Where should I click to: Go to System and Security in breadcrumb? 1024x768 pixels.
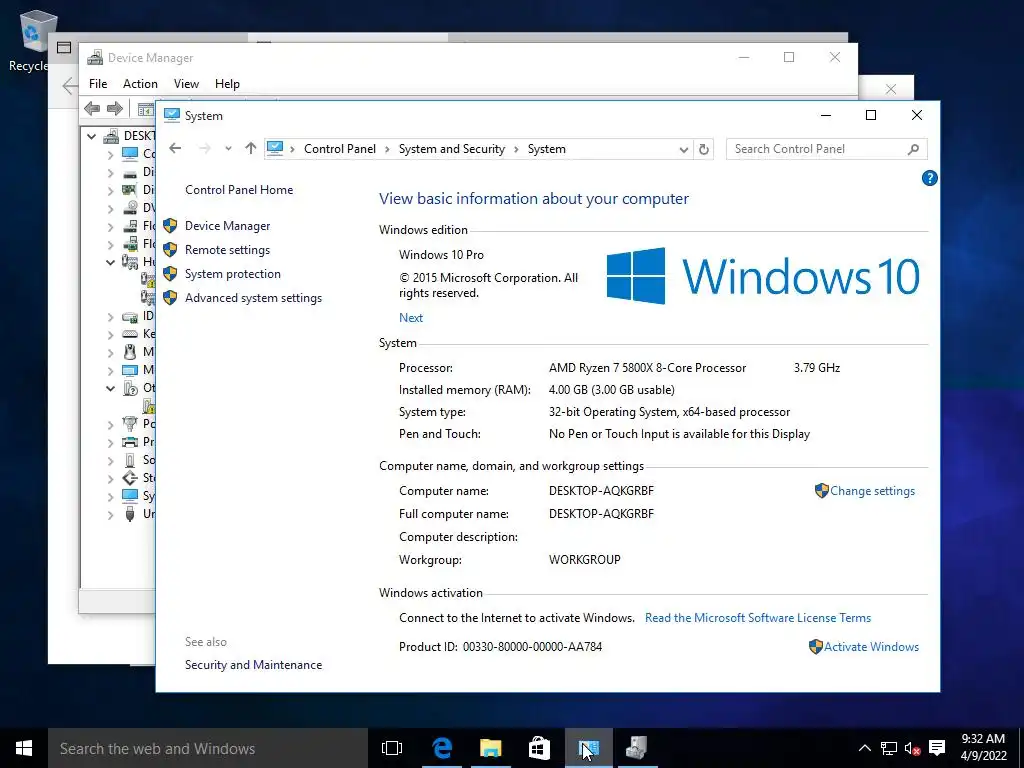click(x=452, y=149)
